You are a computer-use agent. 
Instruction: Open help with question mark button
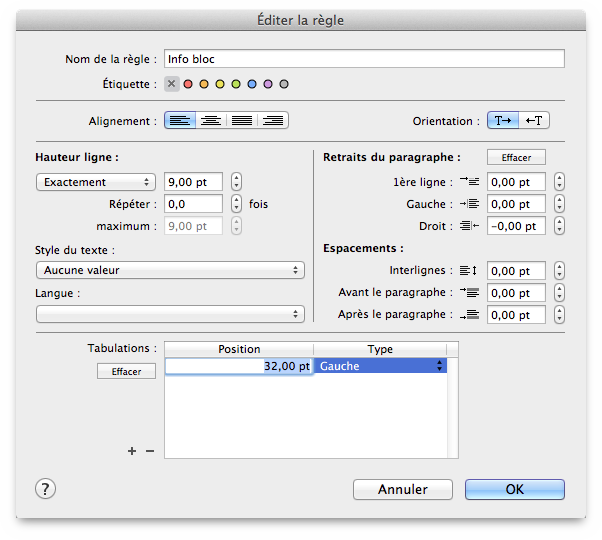(46, 489)
